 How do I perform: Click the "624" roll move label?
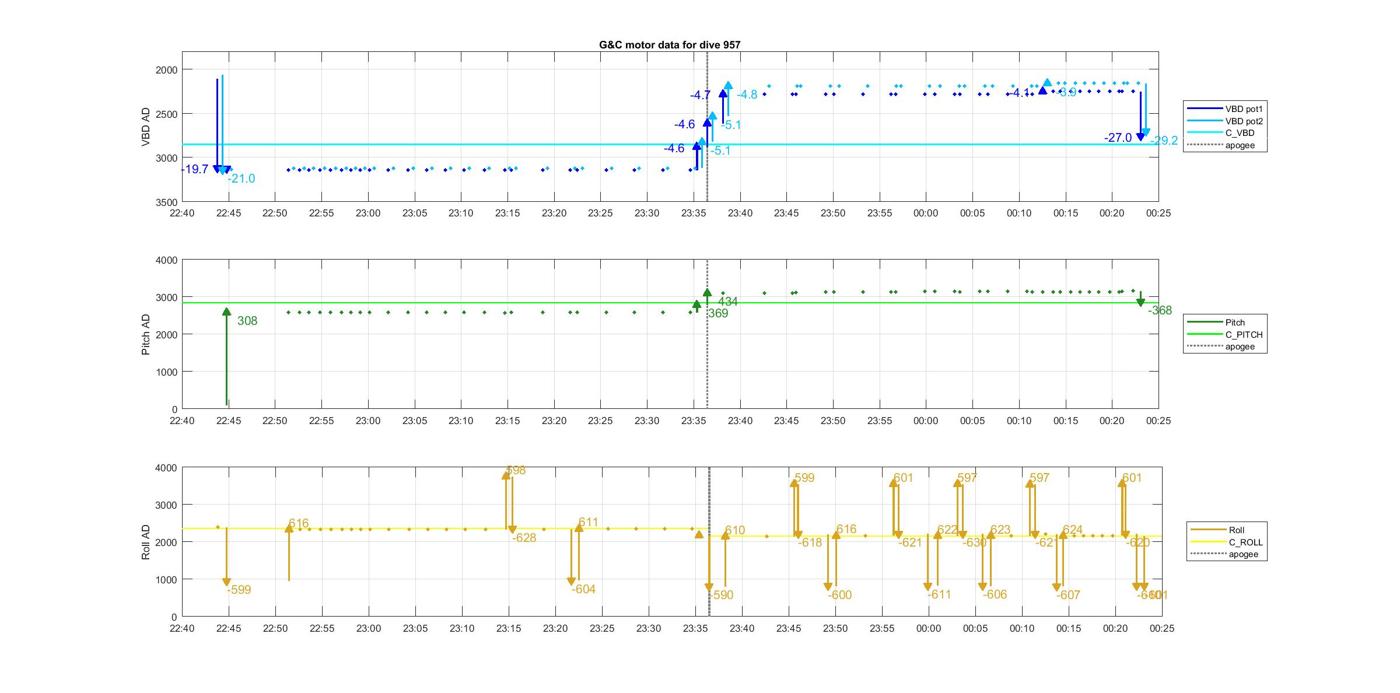pos(1072,530)
